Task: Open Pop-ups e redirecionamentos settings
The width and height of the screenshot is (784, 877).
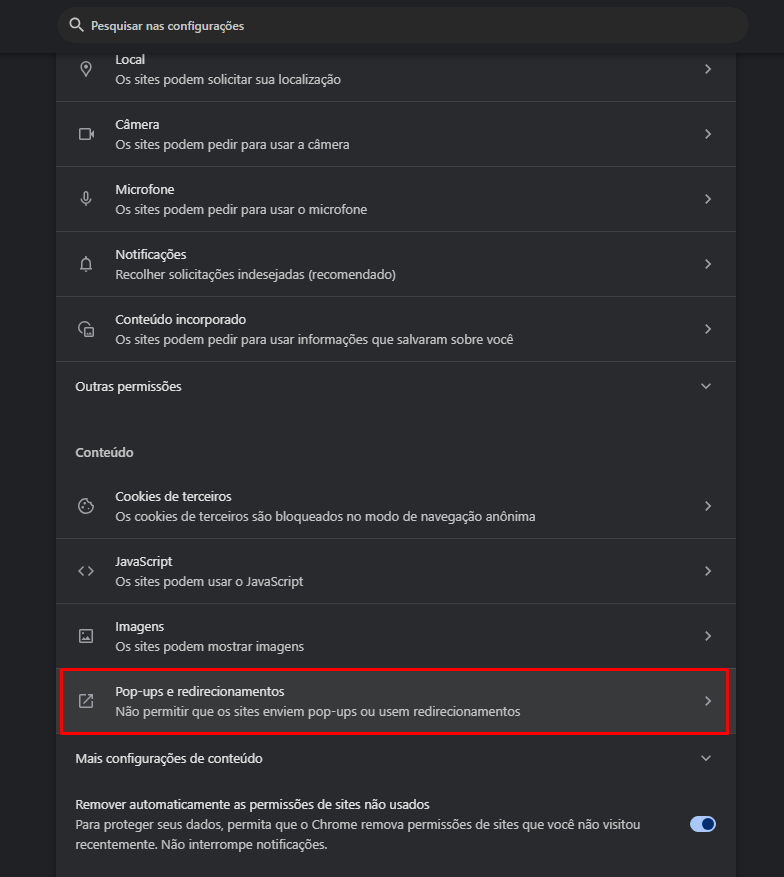Action: tap(395, 701)
